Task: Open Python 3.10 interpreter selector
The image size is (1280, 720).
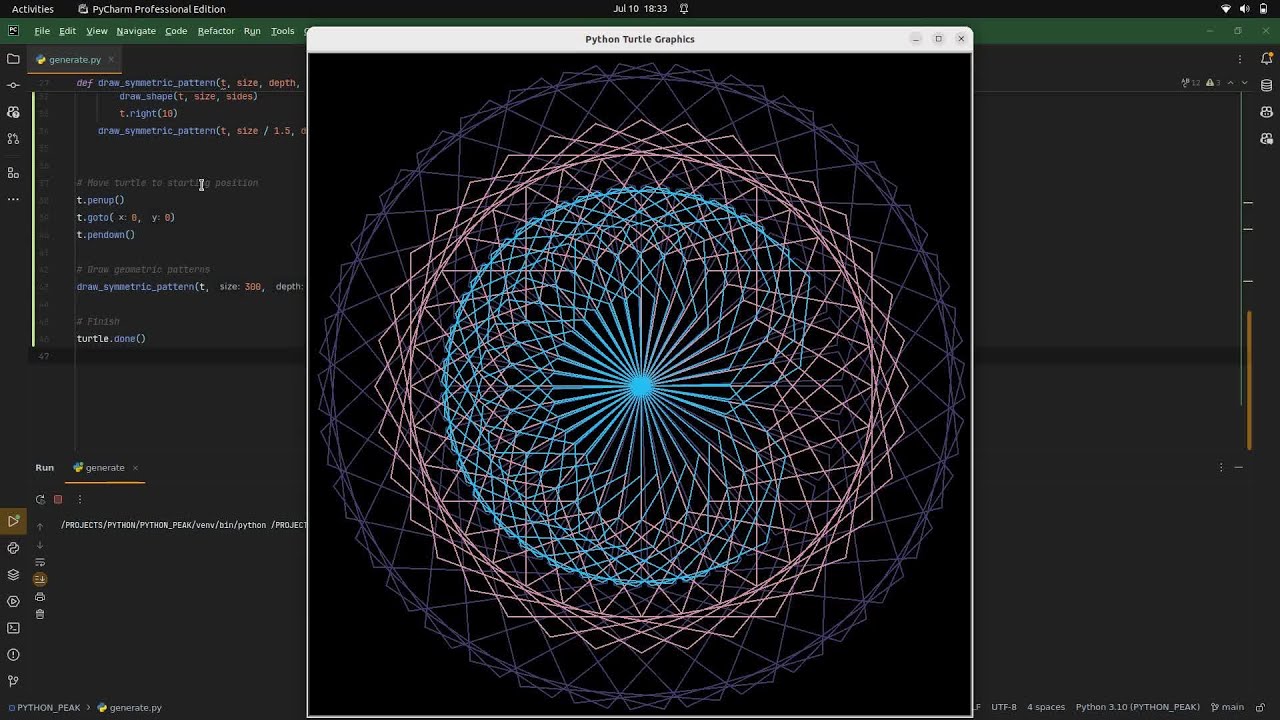Action: pos(1137,707)
